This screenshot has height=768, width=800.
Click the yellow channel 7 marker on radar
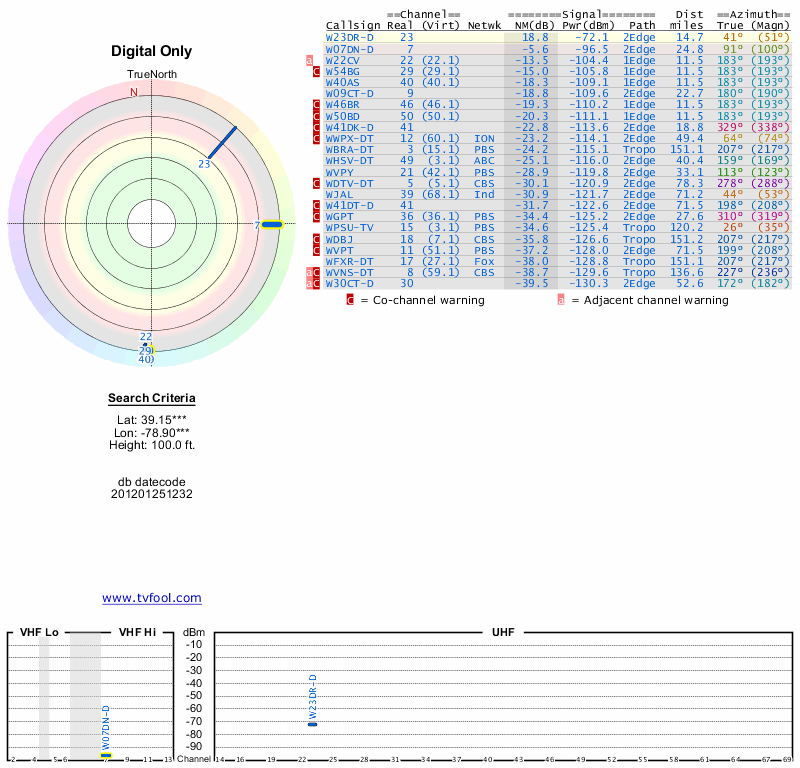coord(271,224)
